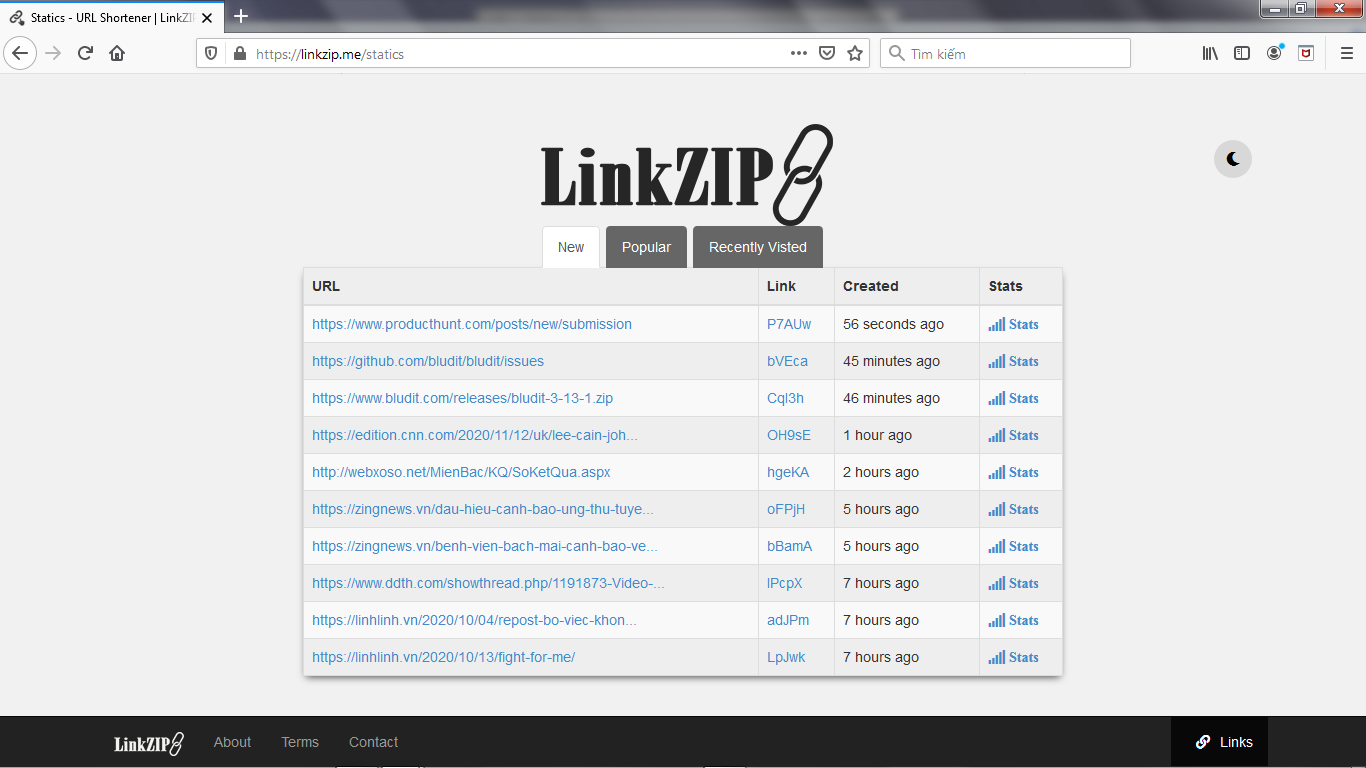Image resolution: width=1366 pixels, height=768 pixels.
Task: Open the bludit-3-13-1.zip URL
Action: pyautogui.click(x=462, y=398)
